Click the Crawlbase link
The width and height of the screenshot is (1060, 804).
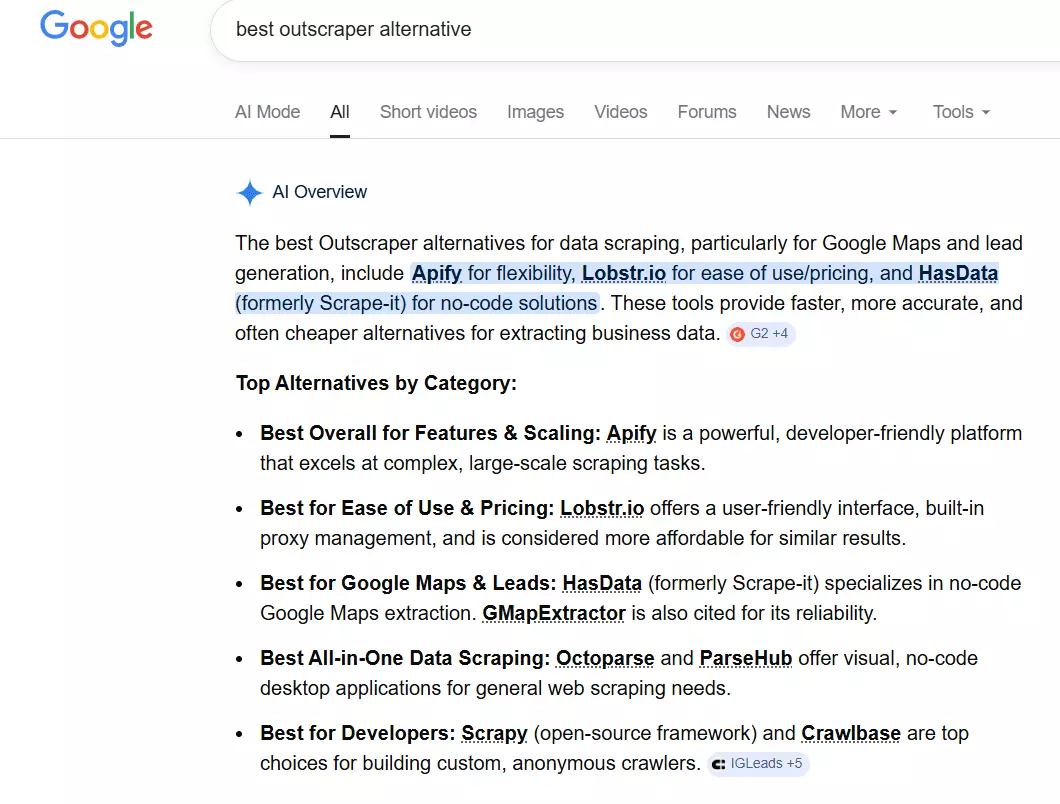851,733
